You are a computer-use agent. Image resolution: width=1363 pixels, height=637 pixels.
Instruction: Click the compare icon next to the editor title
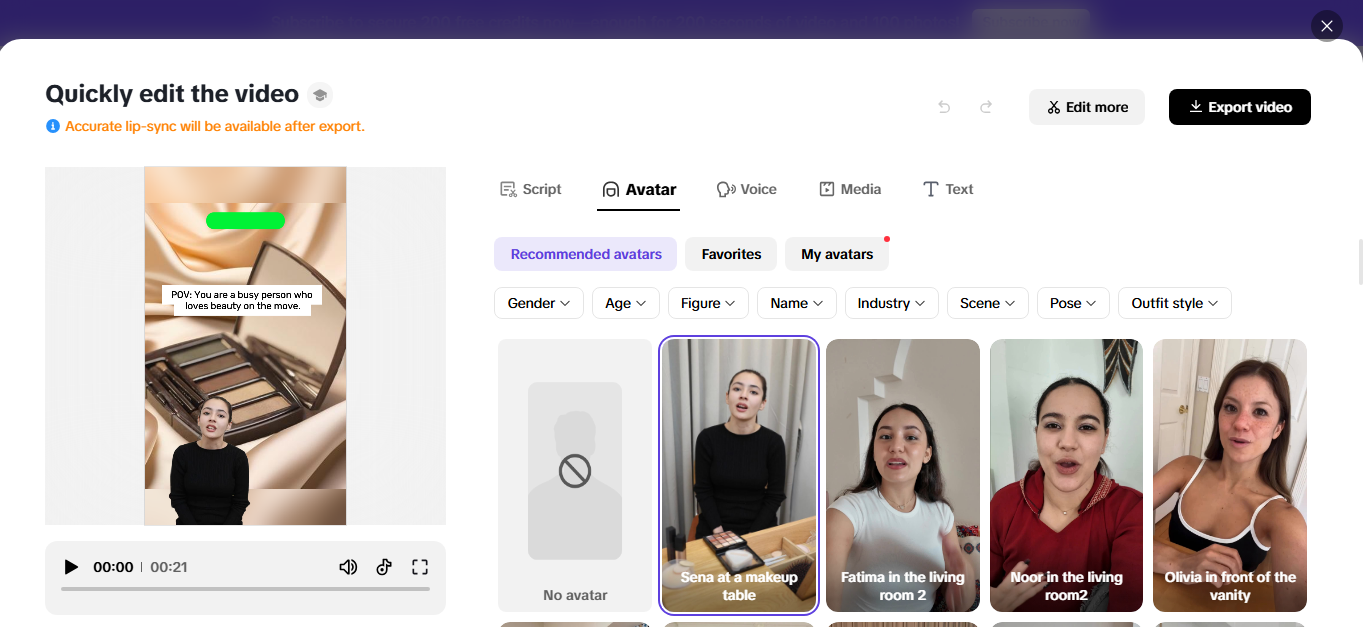pyautogui.click(x=319, y=94)
